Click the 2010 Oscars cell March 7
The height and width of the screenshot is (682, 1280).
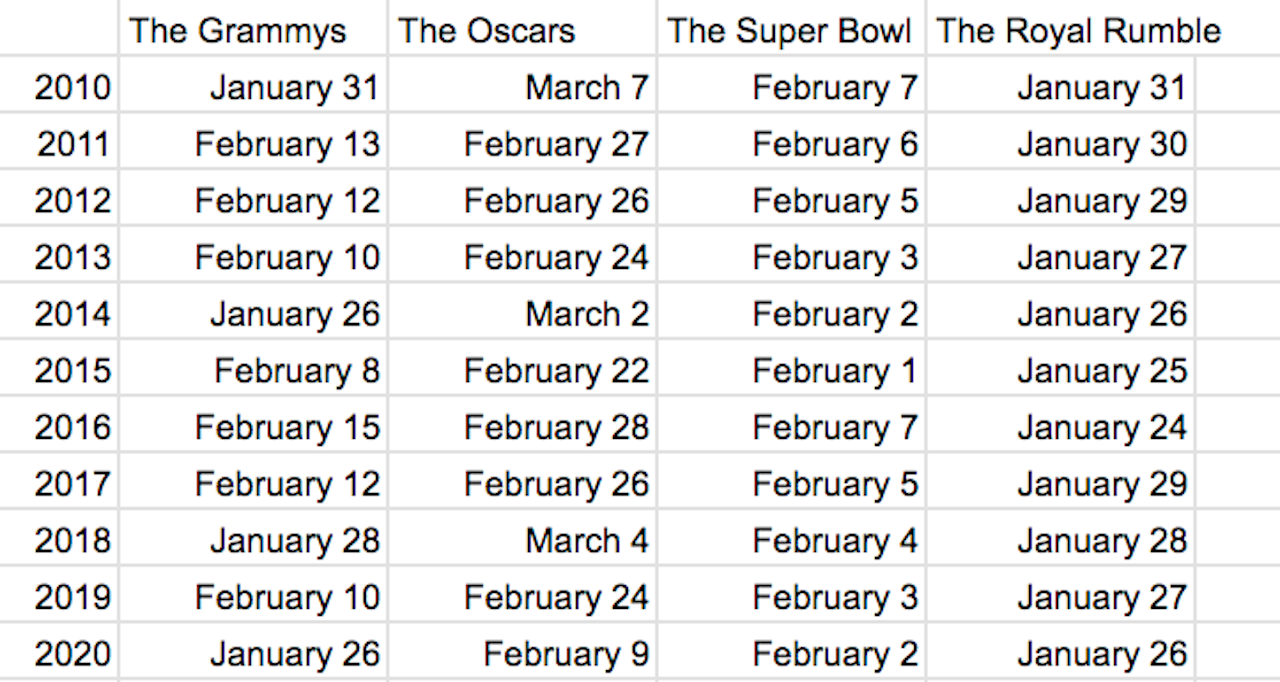pos(522,88)
